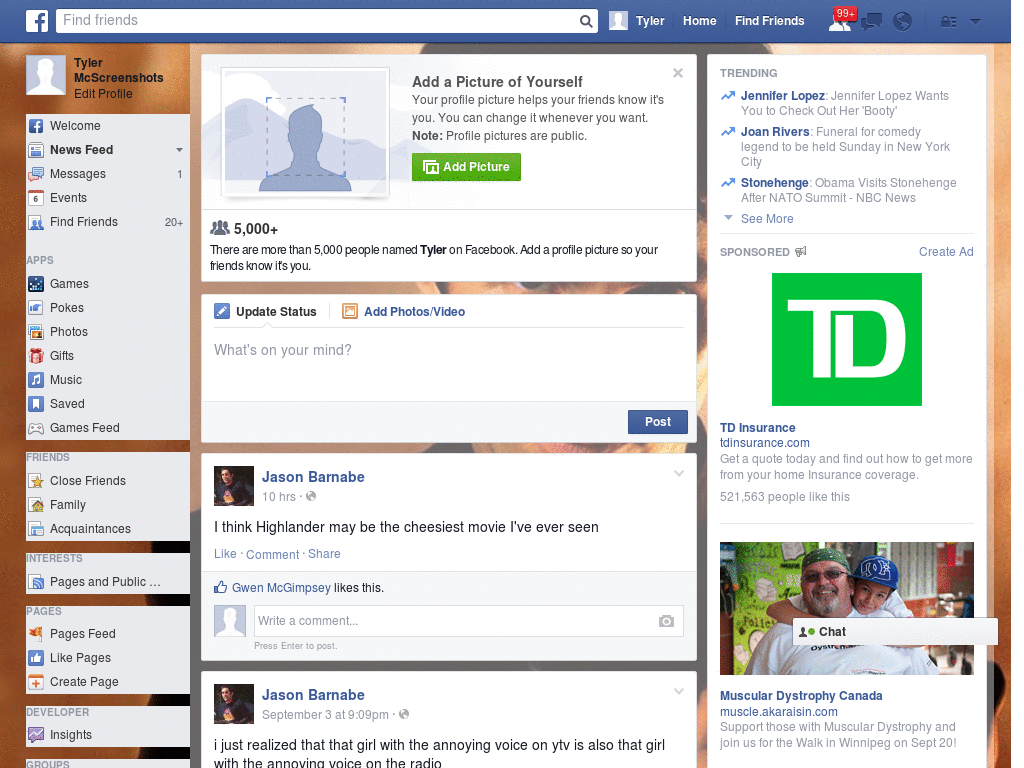Screen dimensions: 1024x768
Task: Open Muscular Dystrophy Canada ad link
Action: pos(801,696)
